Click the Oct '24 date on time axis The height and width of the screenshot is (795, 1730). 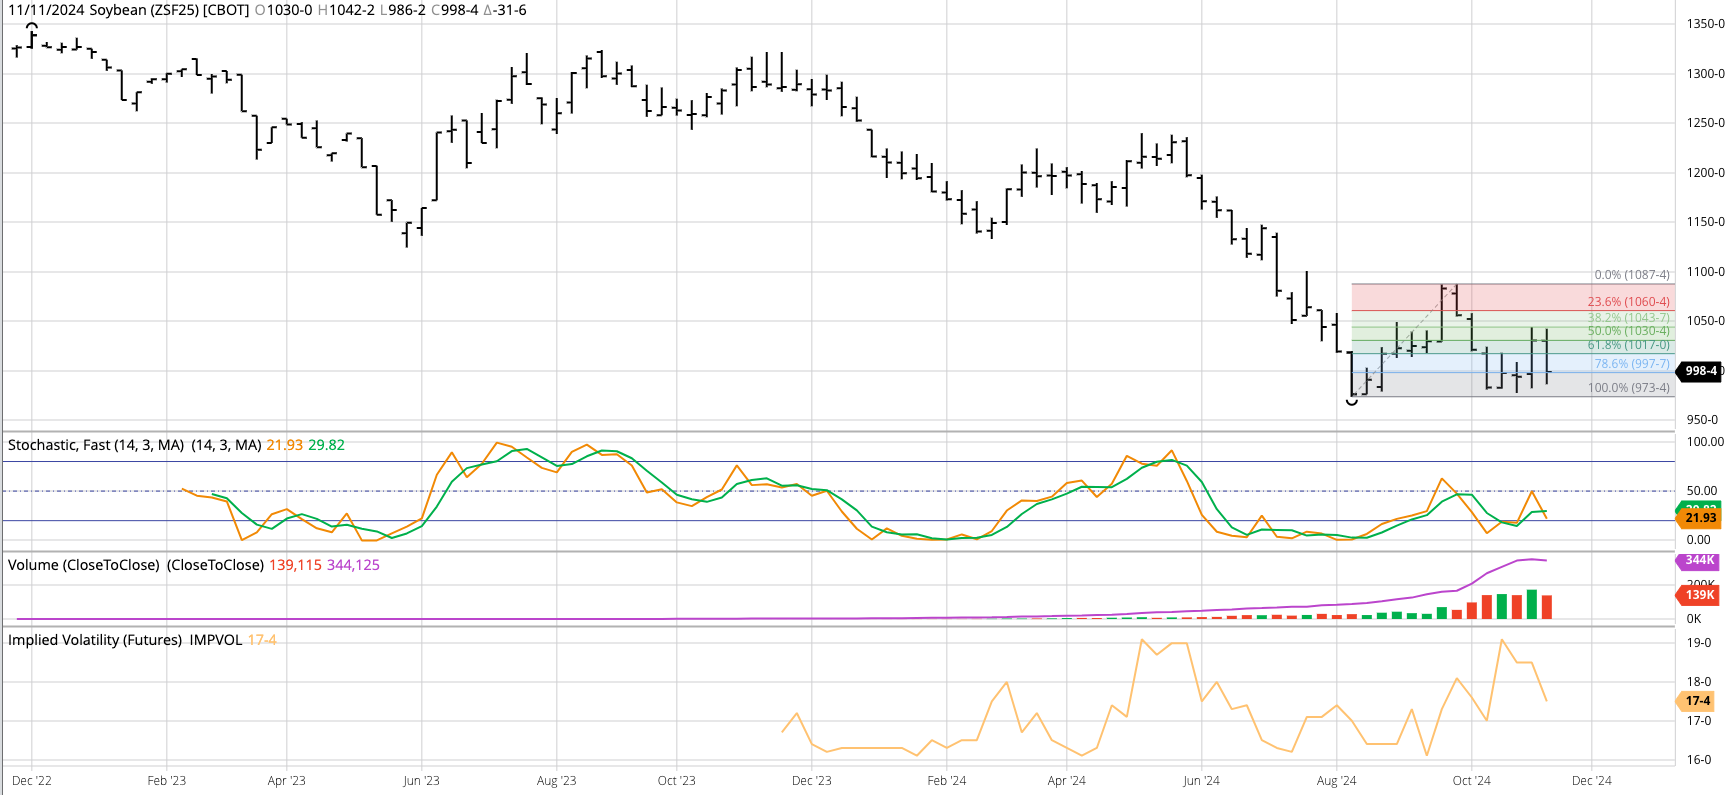pyautogui.click(x=1471, y=781)
